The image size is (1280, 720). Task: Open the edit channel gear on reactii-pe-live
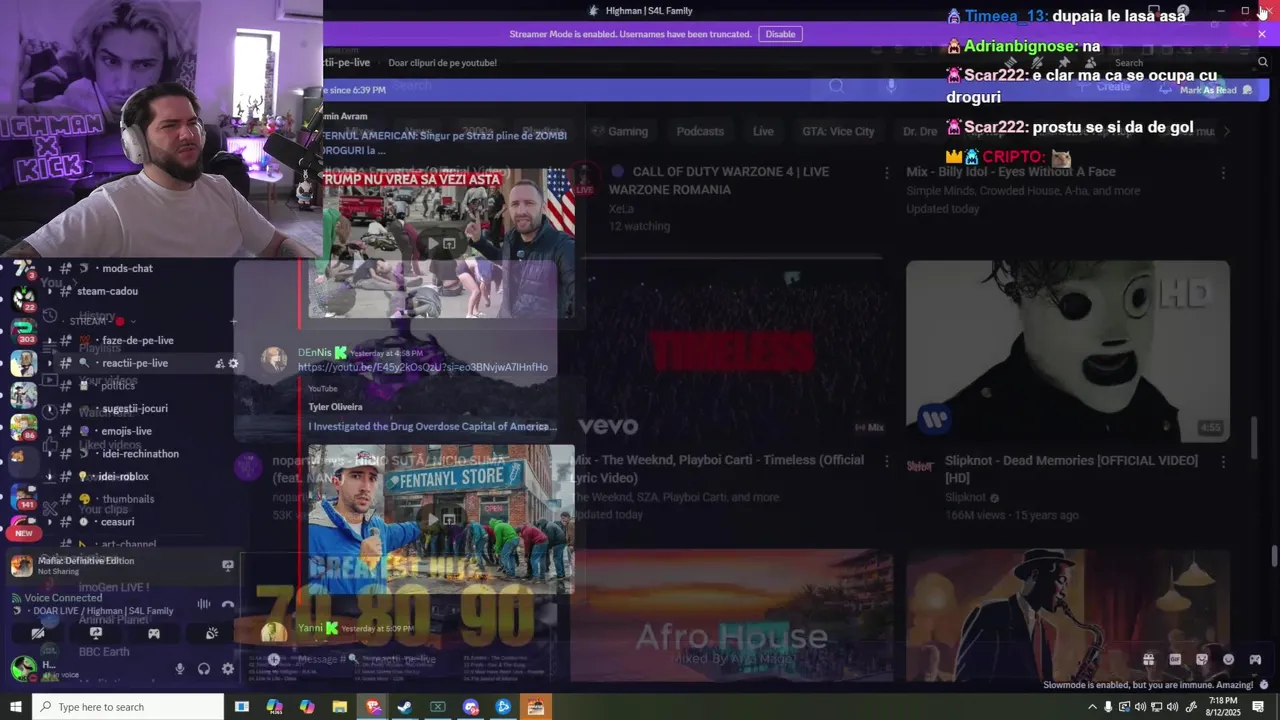tap(234, 363)
